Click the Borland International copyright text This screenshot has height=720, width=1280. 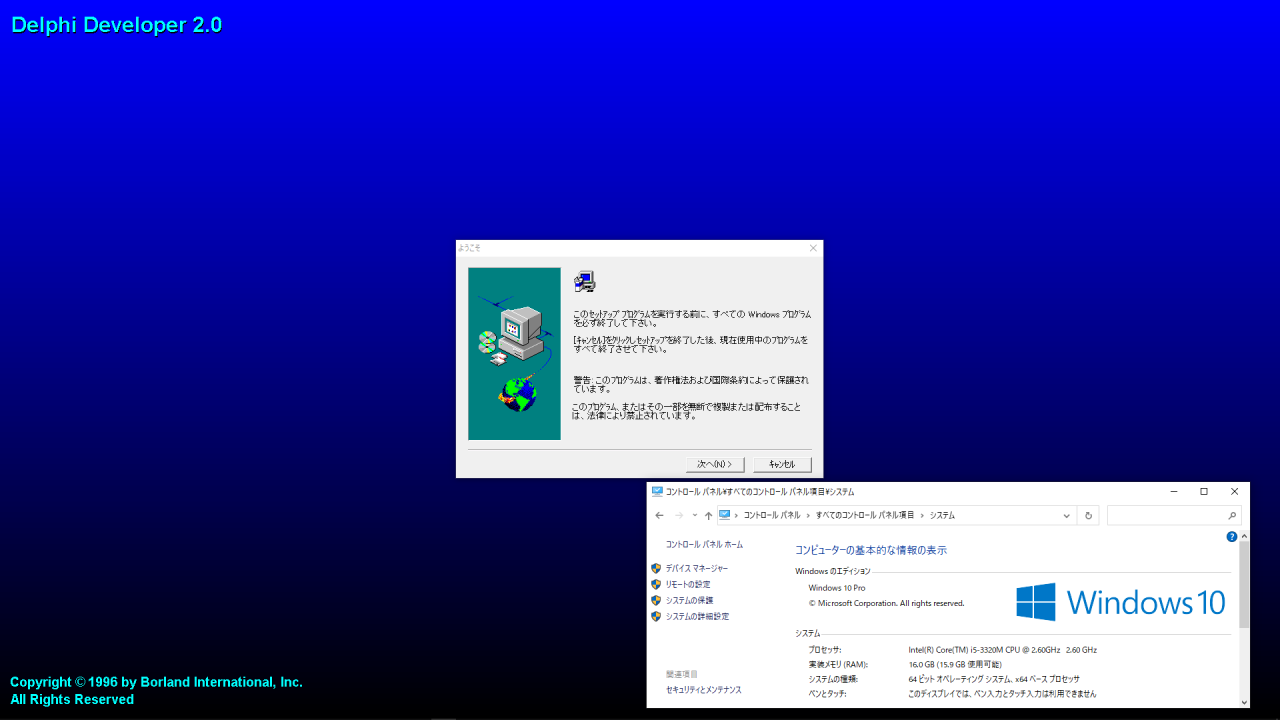pos(156,690)
